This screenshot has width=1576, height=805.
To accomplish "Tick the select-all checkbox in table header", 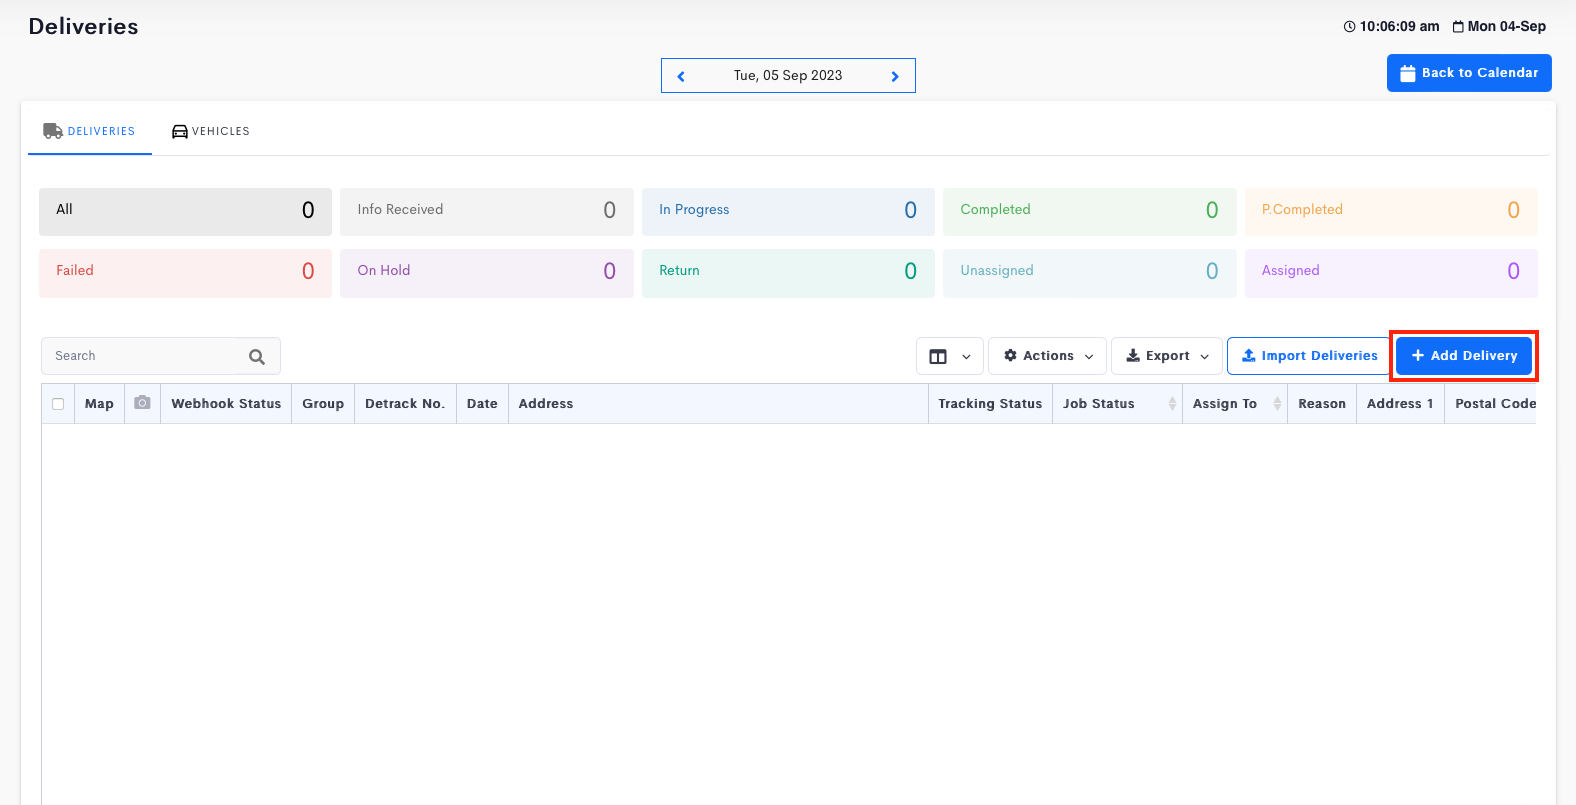I will pos(58,404).
